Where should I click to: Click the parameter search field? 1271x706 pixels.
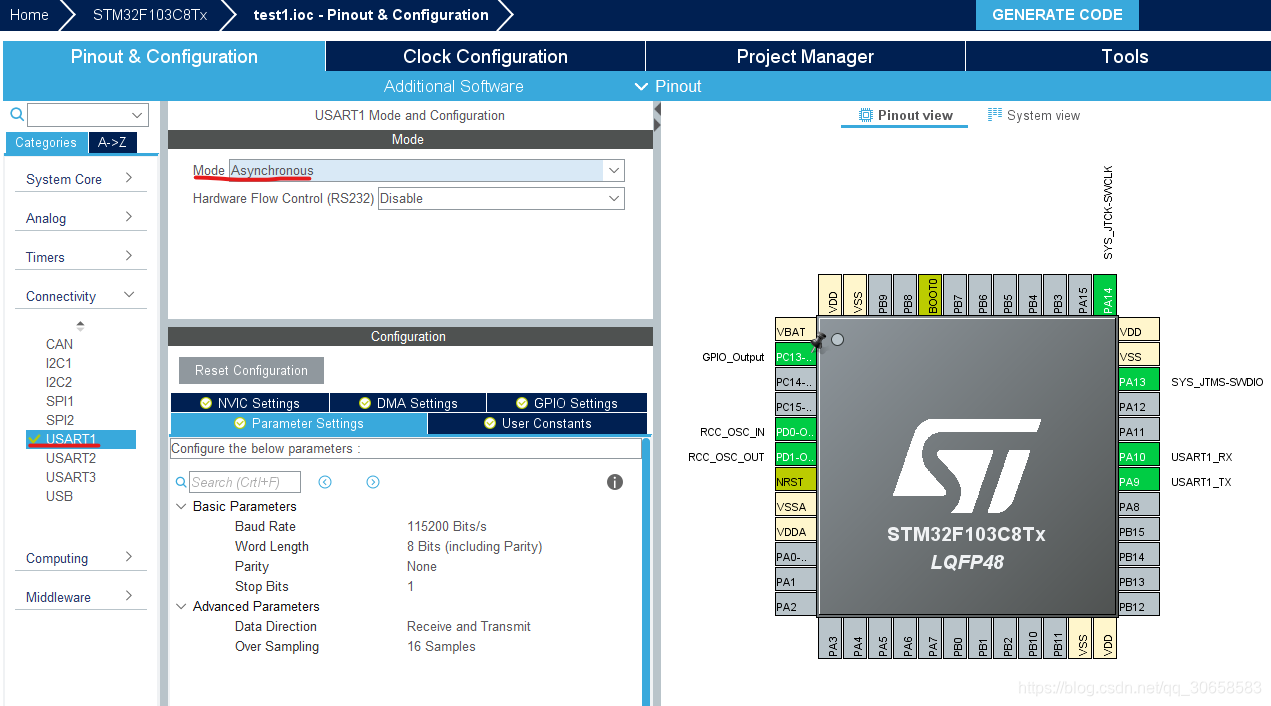(244, 482)
